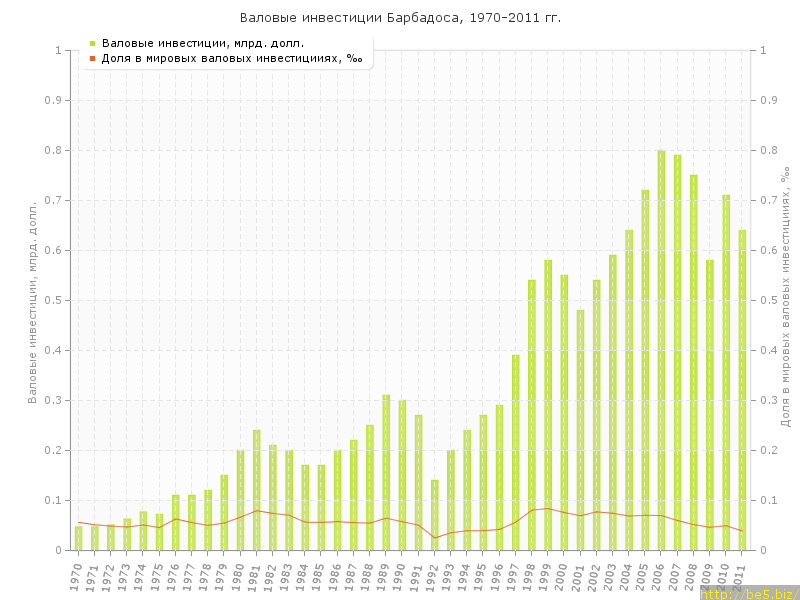Click the chart title 'Валовые инвестиции Барбадоса'
This screenshot has height=600, width=800.
pyautogui.click(x=400, y=18)
